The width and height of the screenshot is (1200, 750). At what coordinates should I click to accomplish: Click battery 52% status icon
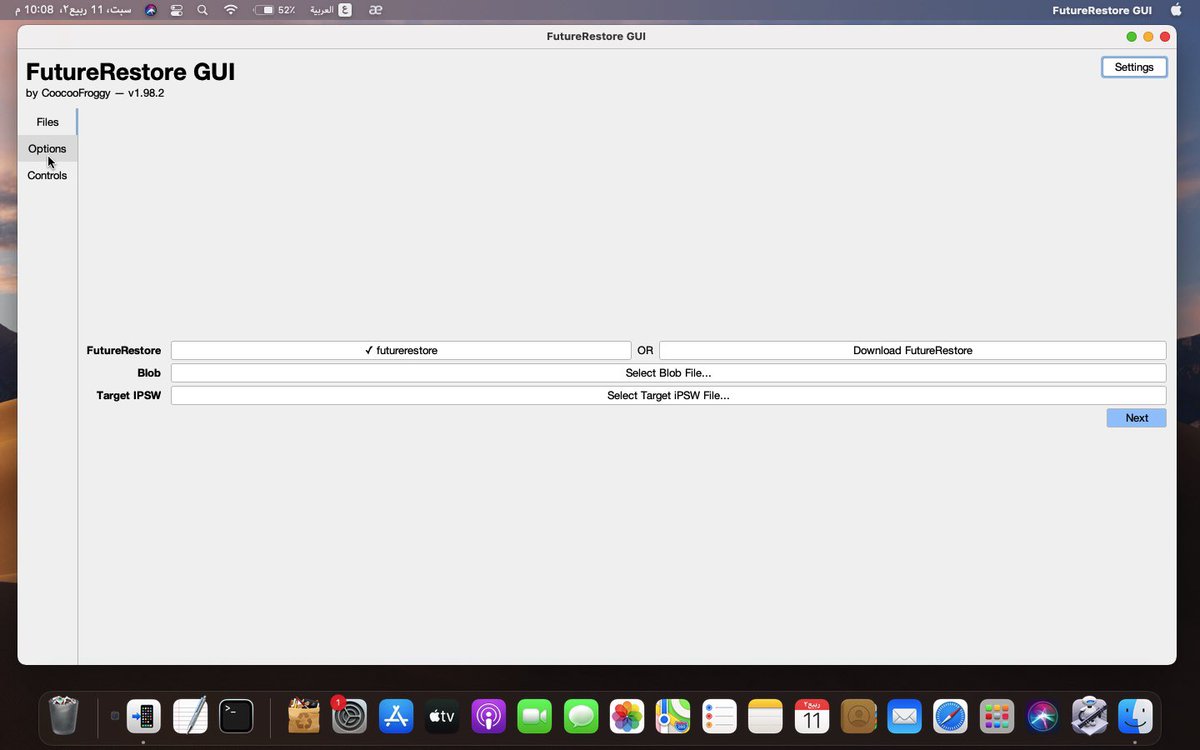[274, 10]
